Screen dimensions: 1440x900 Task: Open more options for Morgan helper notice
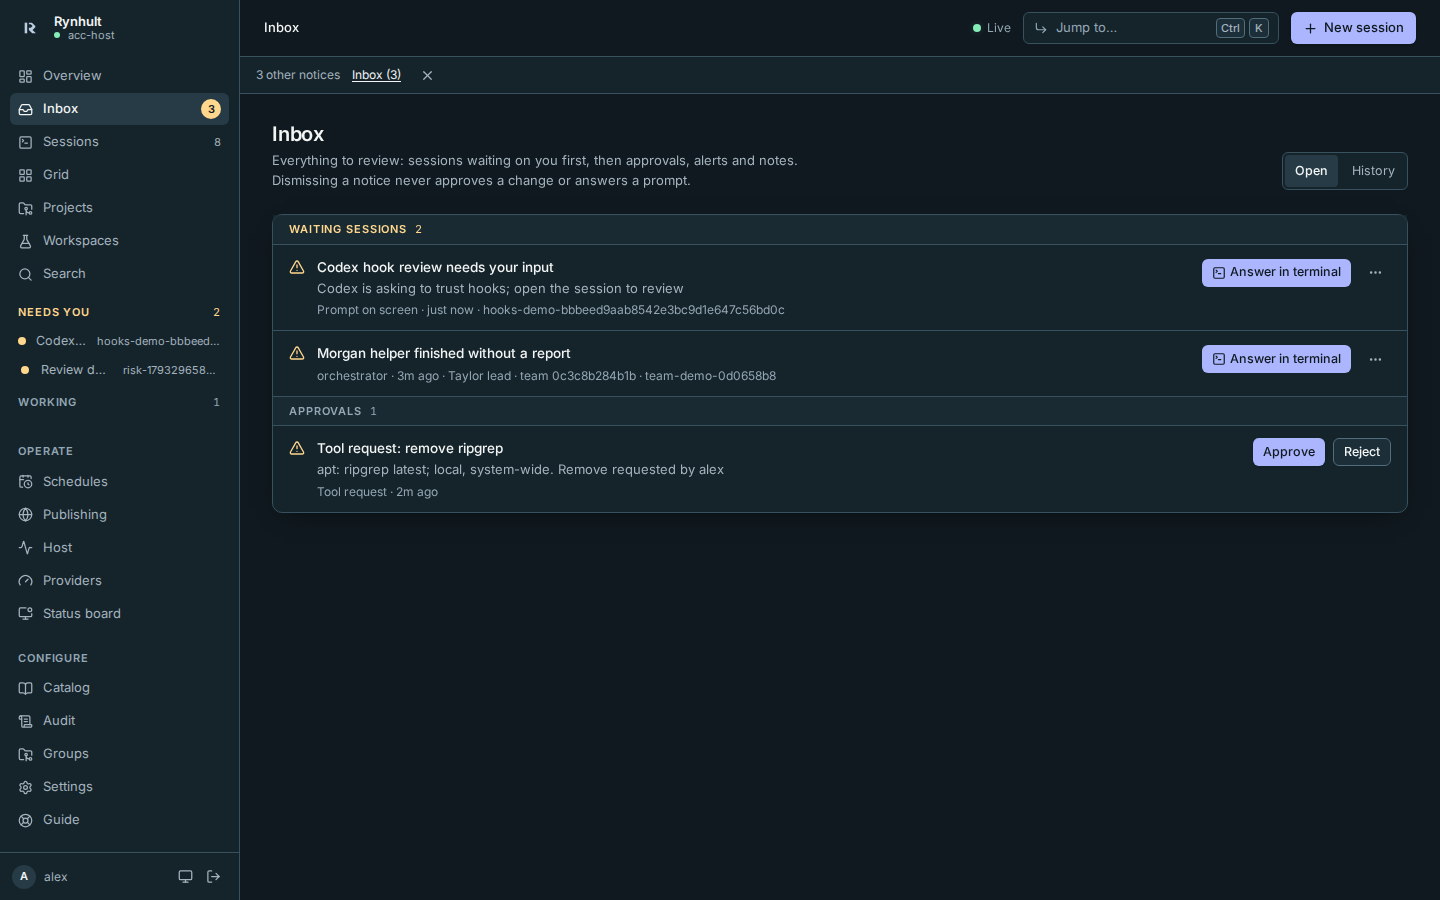point(1375,360)
